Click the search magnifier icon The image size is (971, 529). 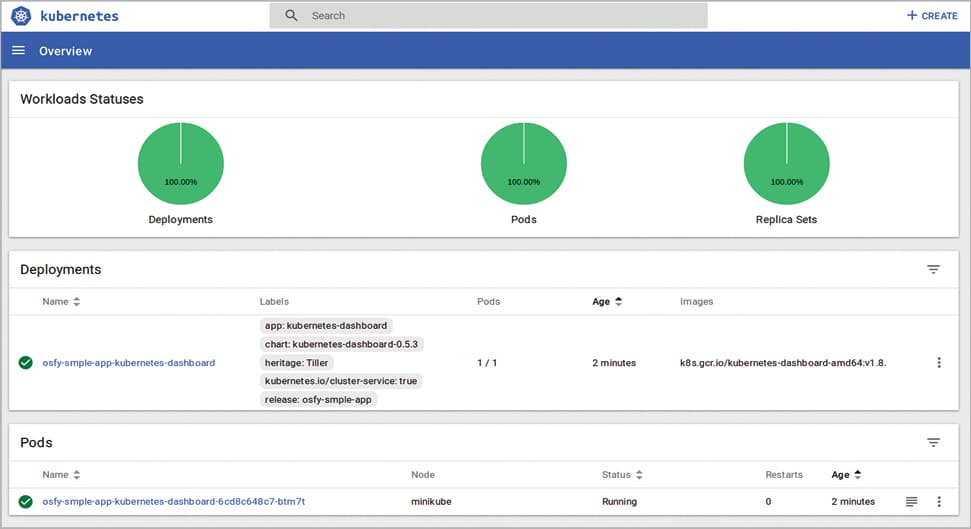[x=291, y=16]
